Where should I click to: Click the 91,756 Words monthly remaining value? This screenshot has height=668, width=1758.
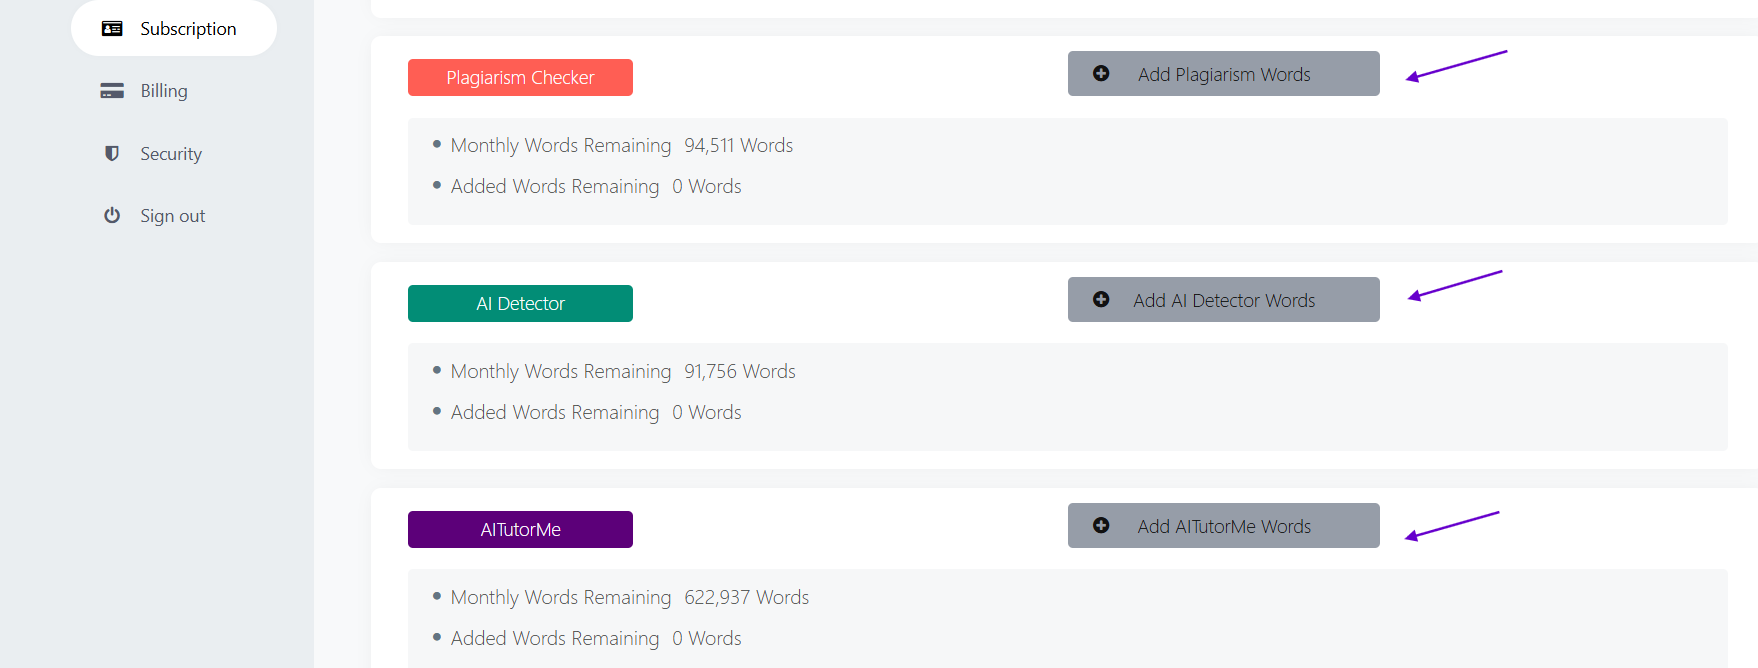739,372
